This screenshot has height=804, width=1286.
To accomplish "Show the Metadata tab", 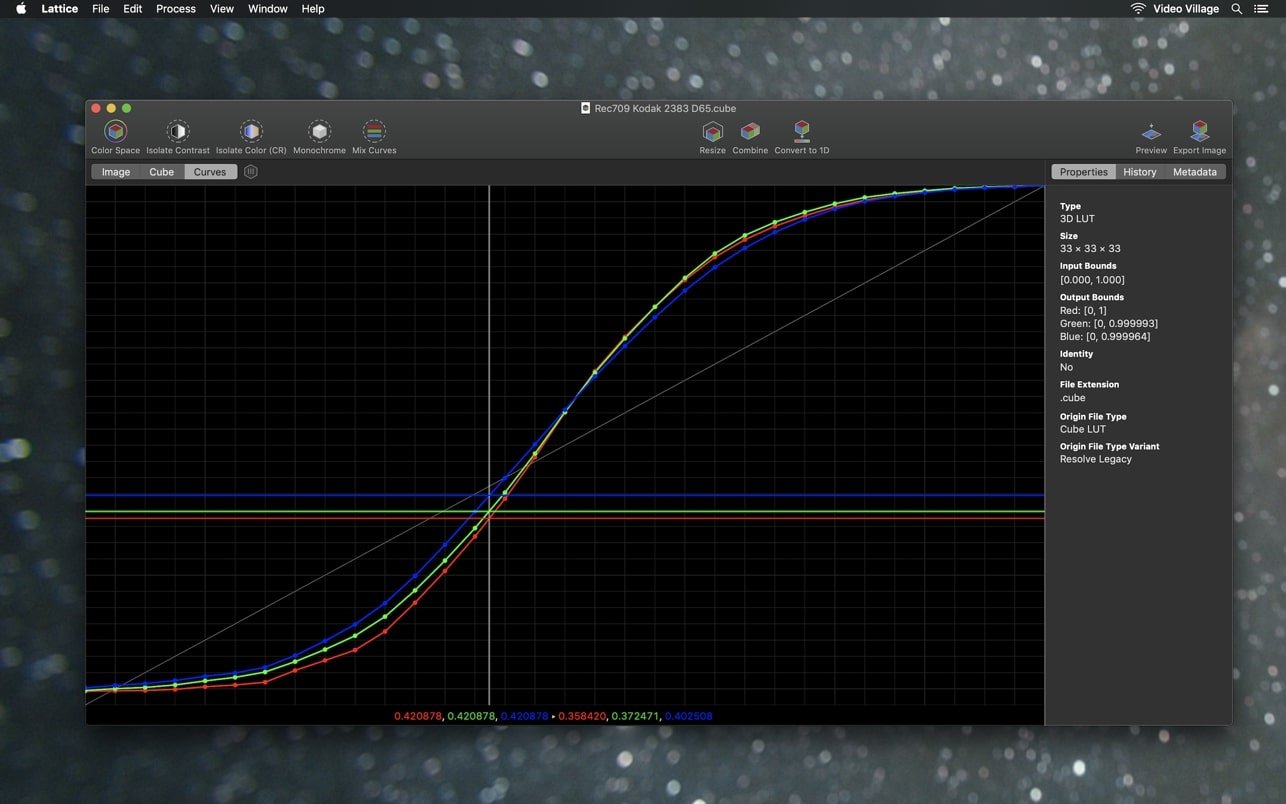I will click(1195, 172).
